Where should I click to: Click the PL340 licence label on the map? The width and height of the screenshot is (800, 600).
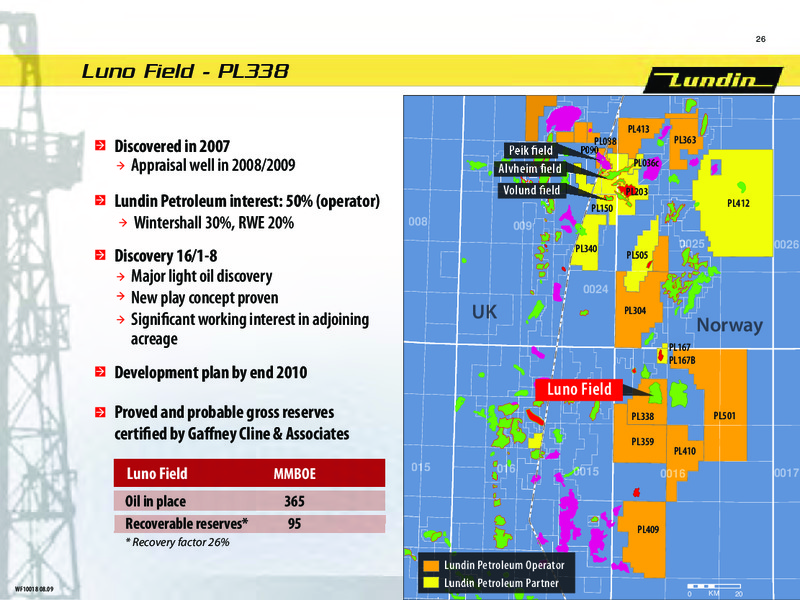tap(586, 248)
